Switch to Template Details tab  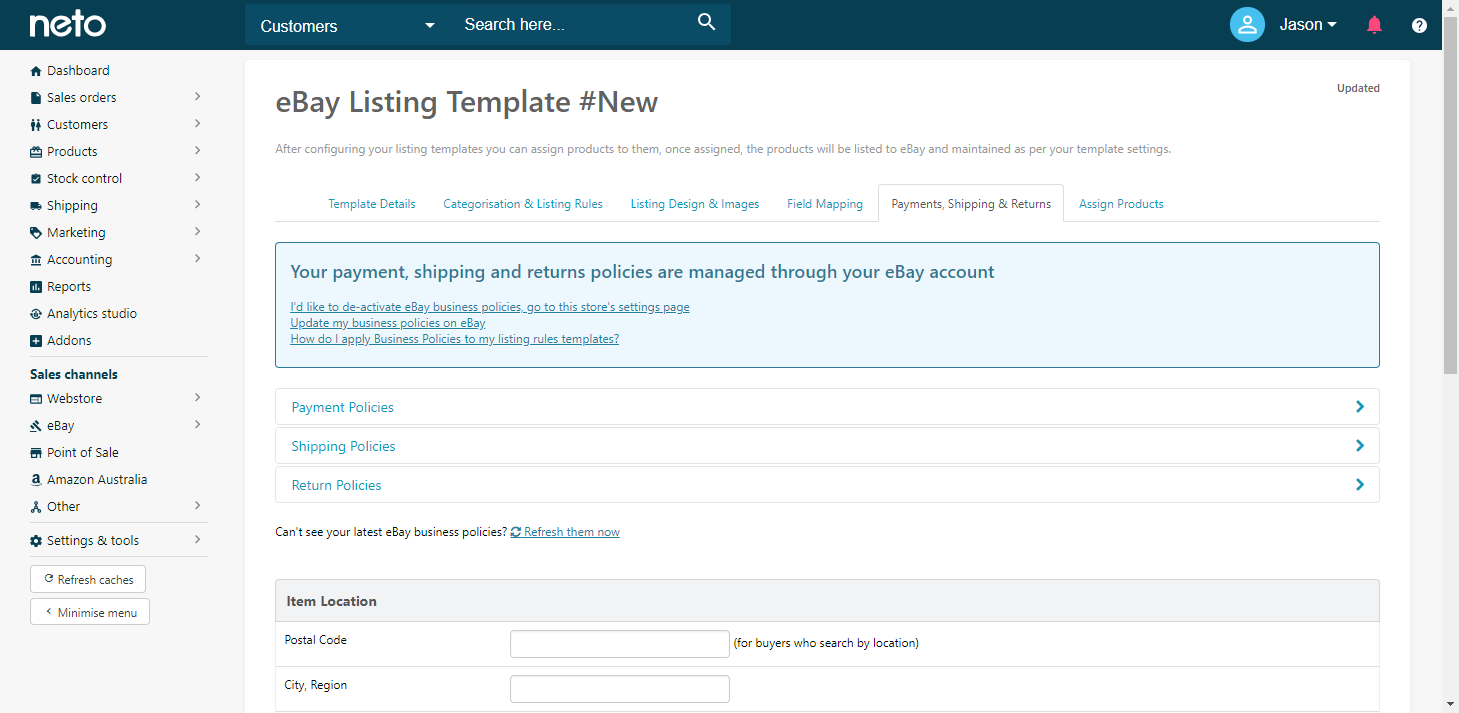click(372, 204)
